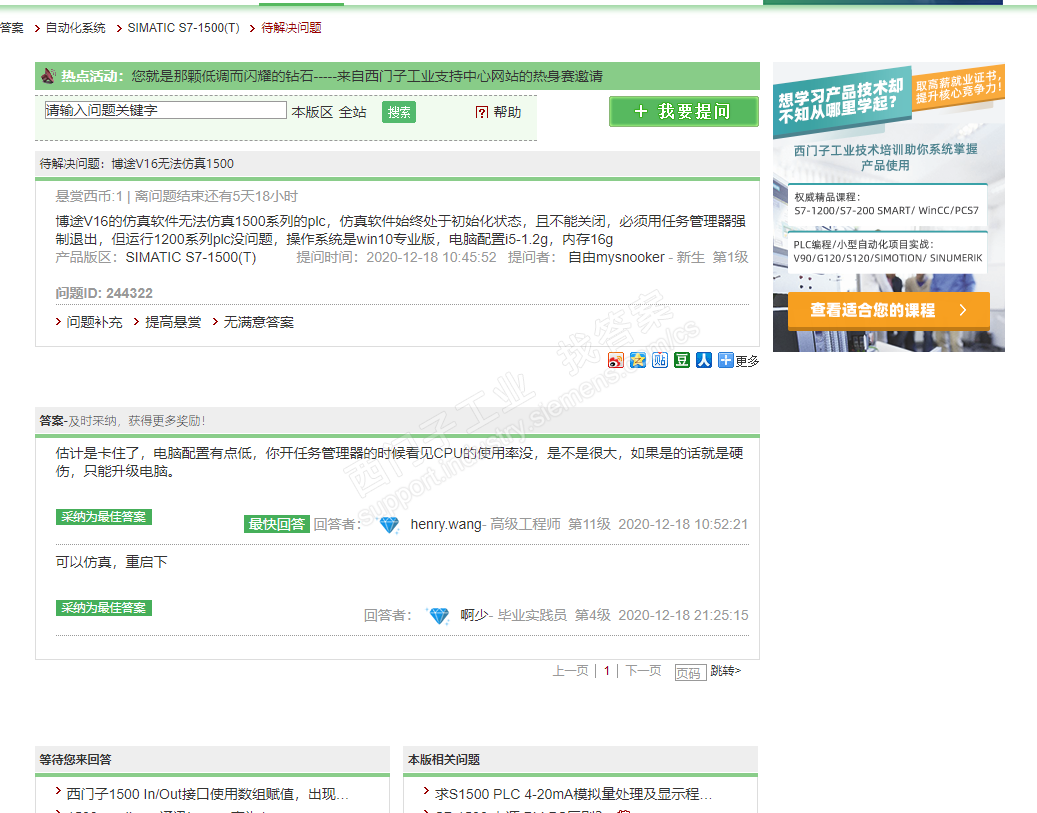Go to SIMATIC S7-1500(T) breadcrumb
The image size is (1037, 813).
pyautogui.click(x=183, y=28)
